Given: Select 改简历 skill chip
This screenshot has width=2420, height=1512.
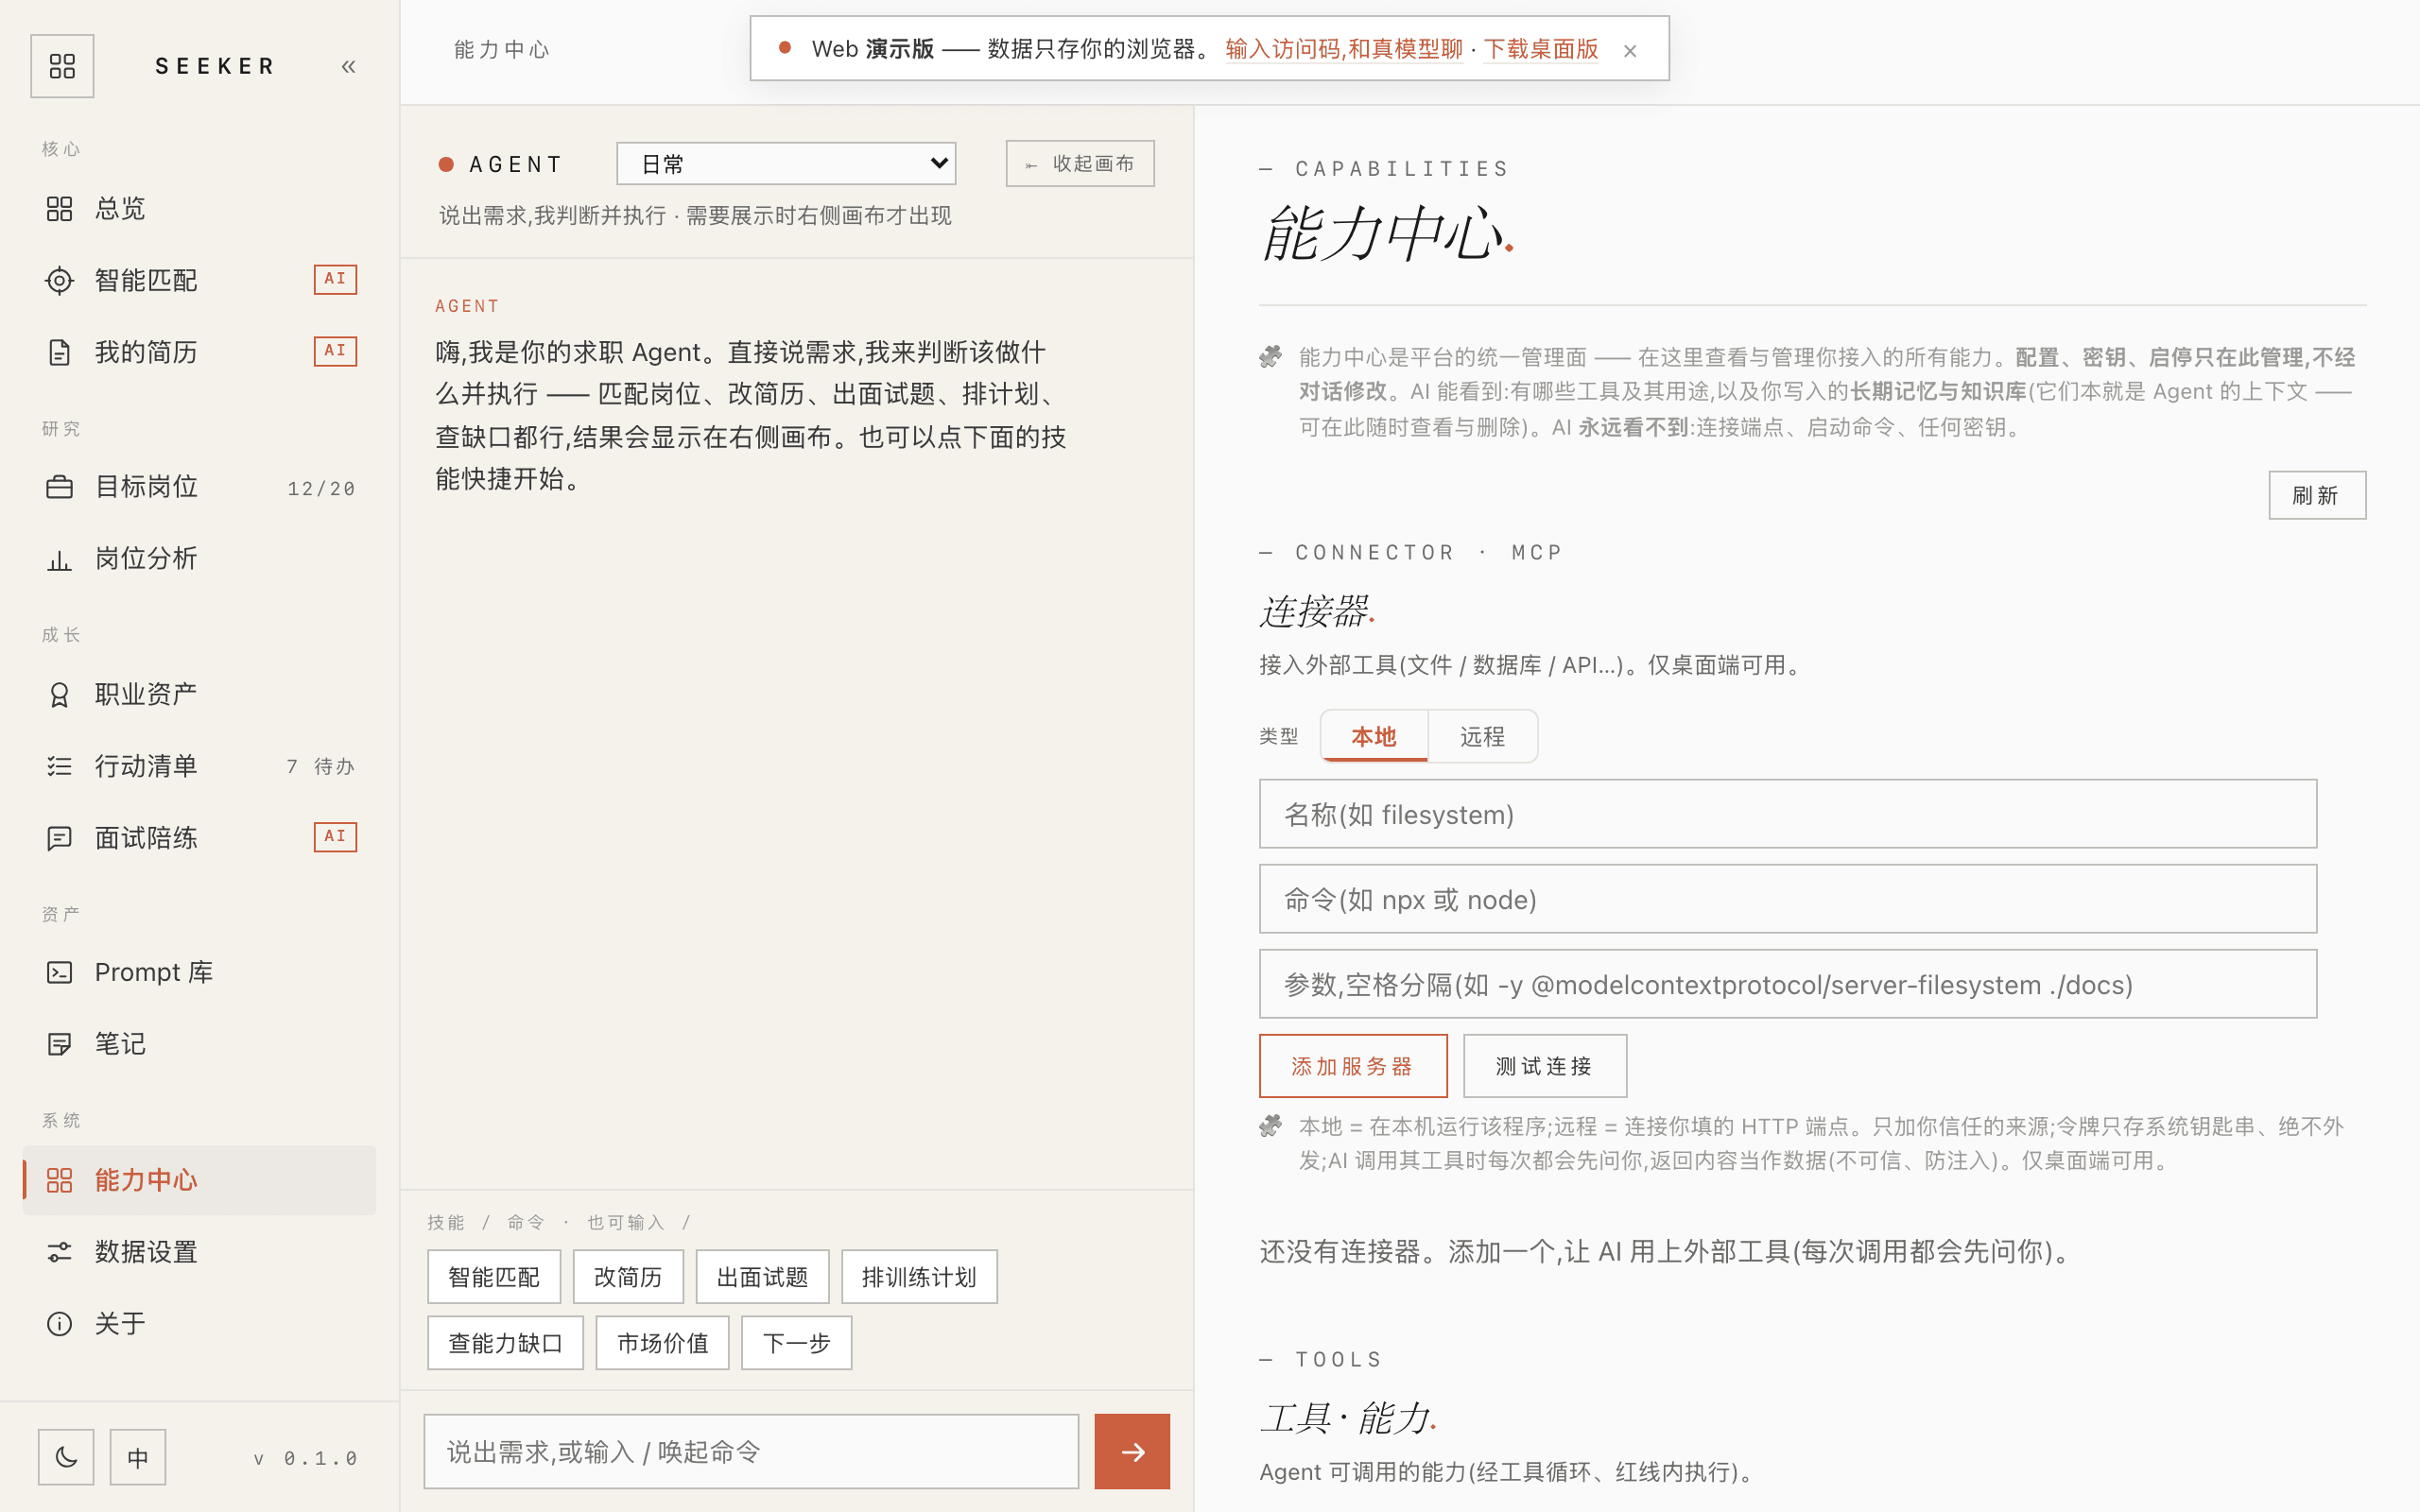Looking at the screenshot, I should tap(628, 1277).
